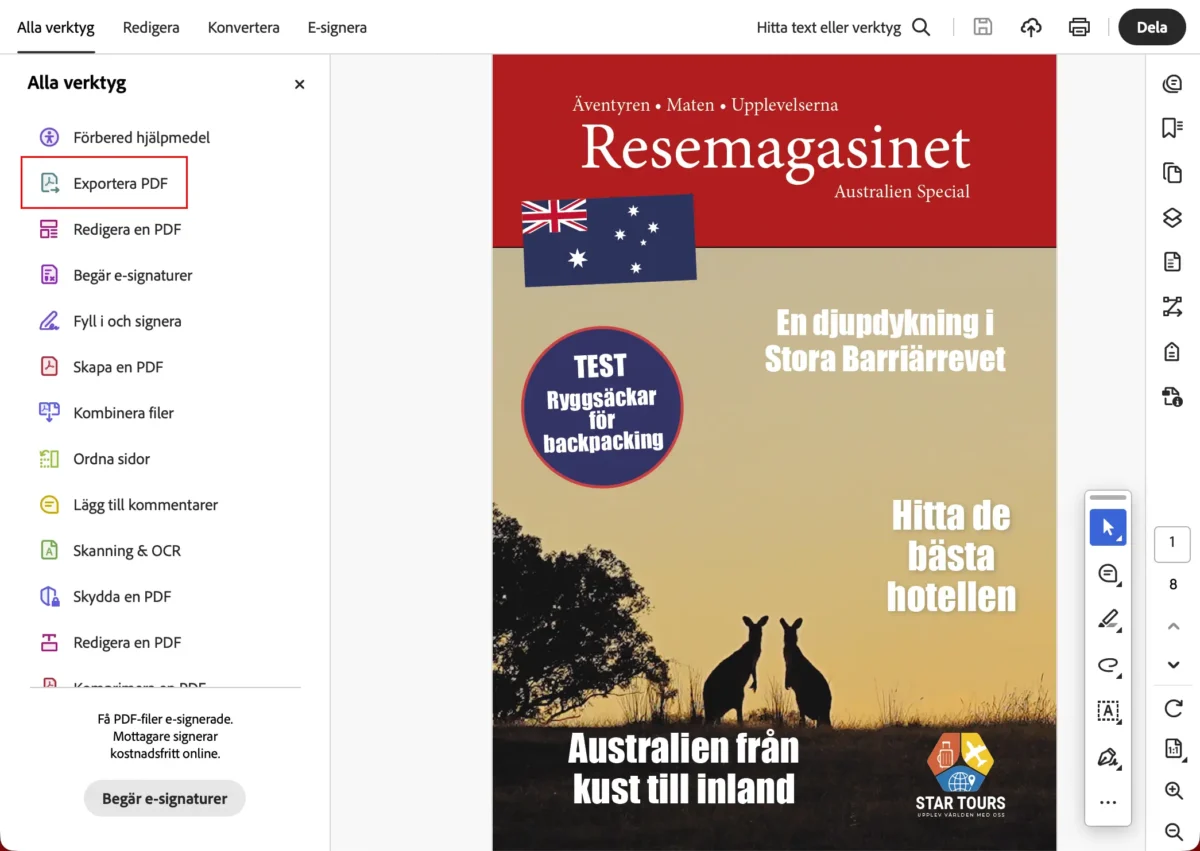Close the Alla verktyg panel
Screen dimensions: 1200x851
pos(299,84)
